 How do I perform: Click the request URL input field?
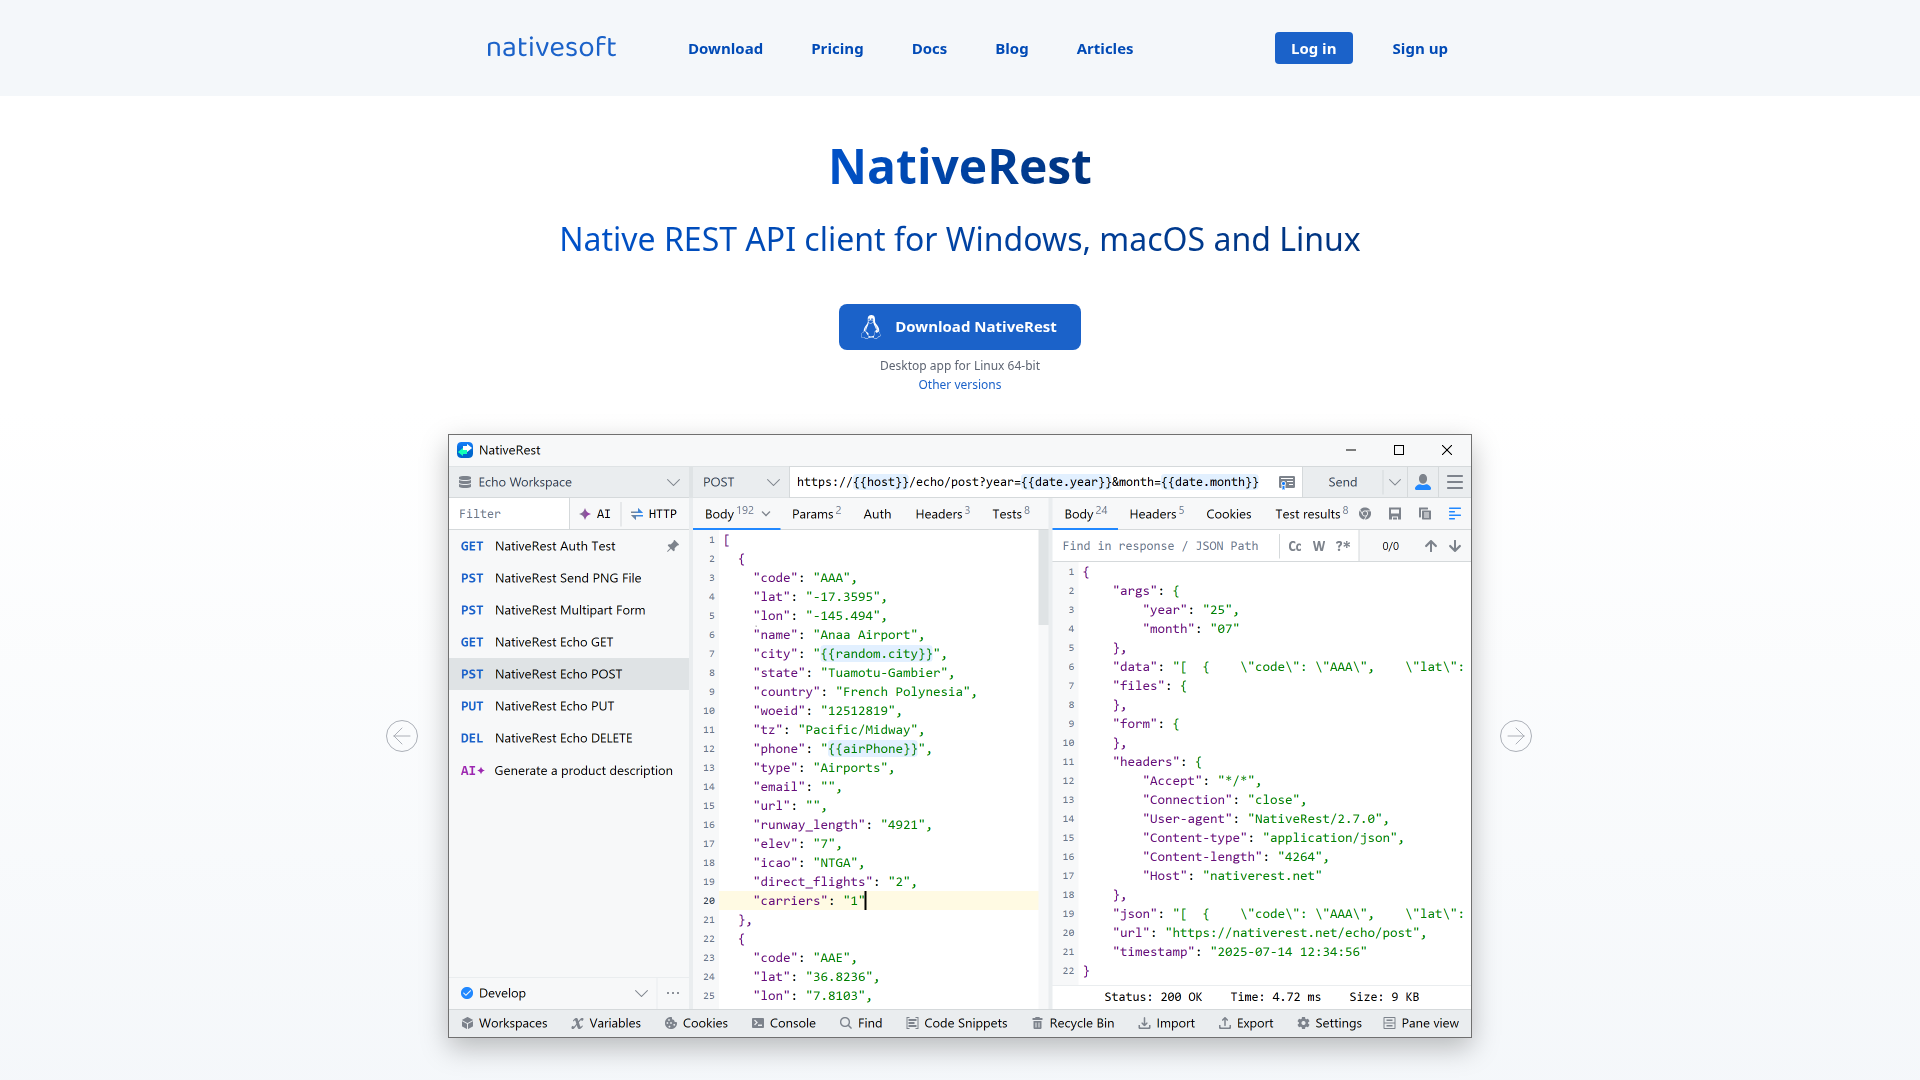click(x=1030, y=482)
